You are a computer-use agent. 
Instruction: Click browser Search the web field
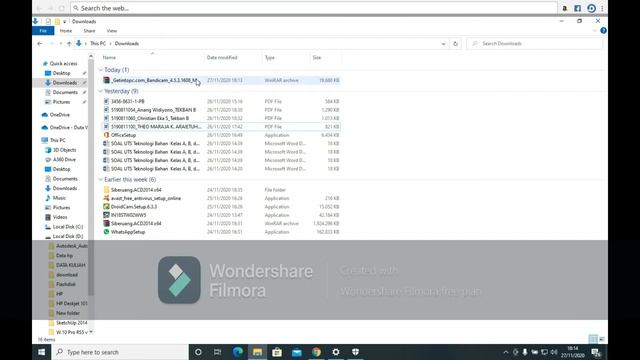[x=313, y=8]
